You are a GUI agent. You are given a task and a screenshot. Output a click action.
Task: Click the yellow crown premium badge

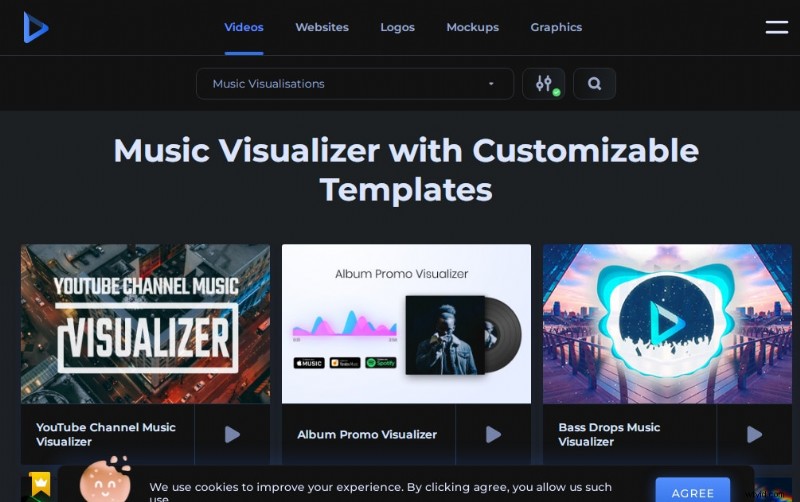[x=40, y=484]
